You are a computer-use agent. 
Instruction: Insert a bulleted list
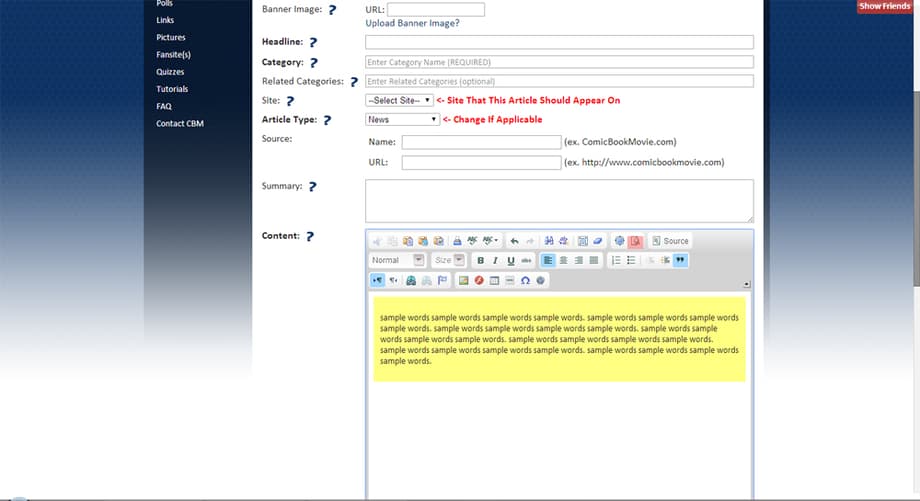(x=630, y=260)
